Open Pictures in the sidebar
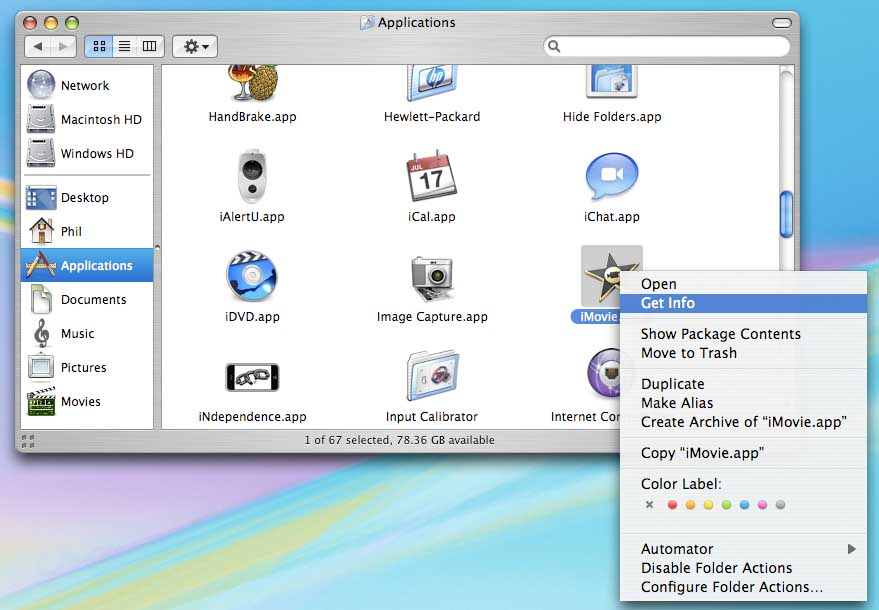This screenshot has height=610, width=879. point(87,367)
